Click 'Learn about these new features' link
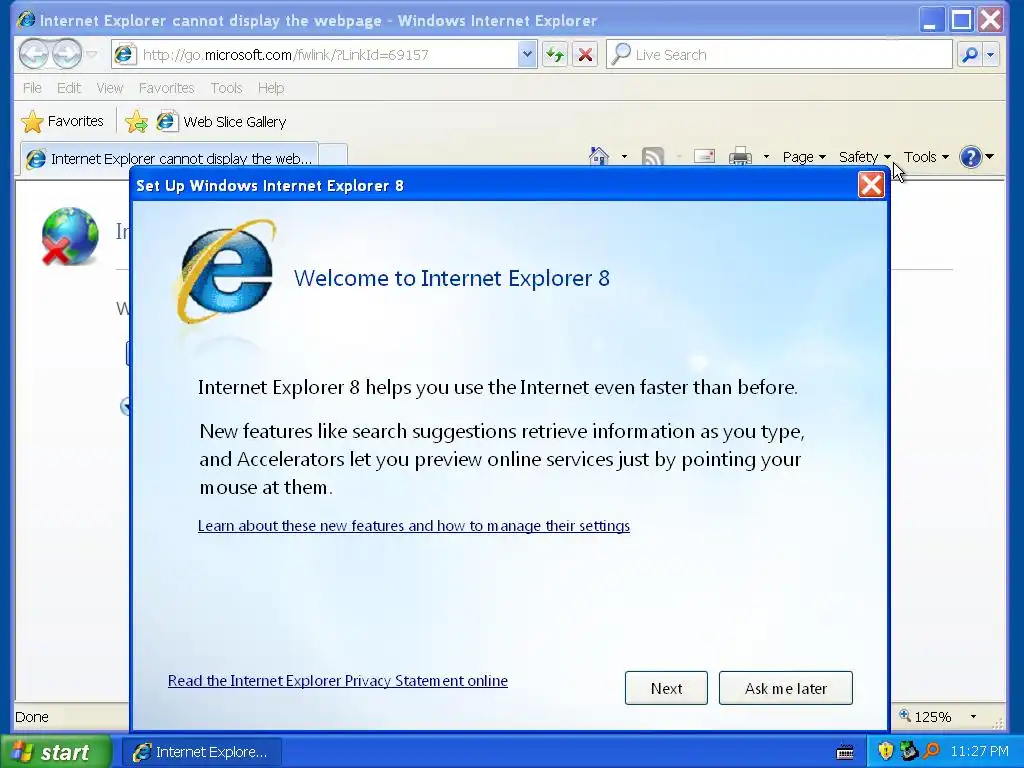The width and height of the screenshot is (1024, 768). pyautogui.click(x=413, y=526)
